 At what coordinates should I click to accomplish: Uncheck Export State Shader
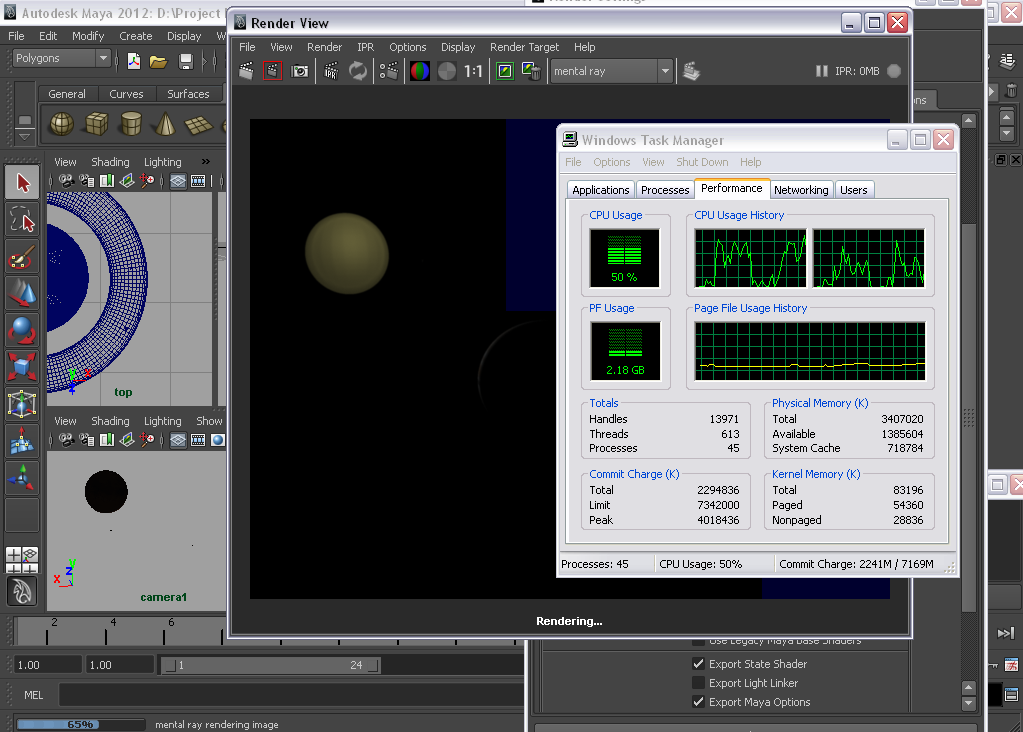point(698,663)
